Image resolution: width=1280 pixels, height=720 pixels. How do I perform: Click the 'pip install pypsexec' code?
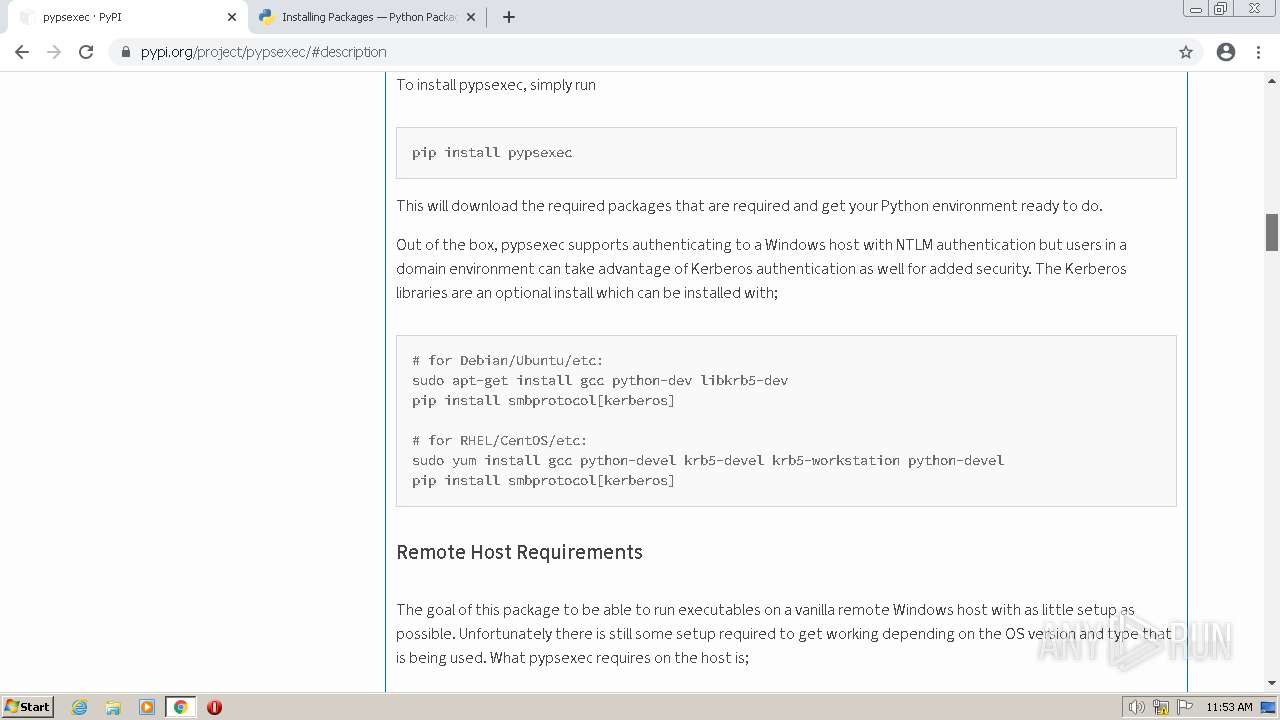tap(492, 152)
